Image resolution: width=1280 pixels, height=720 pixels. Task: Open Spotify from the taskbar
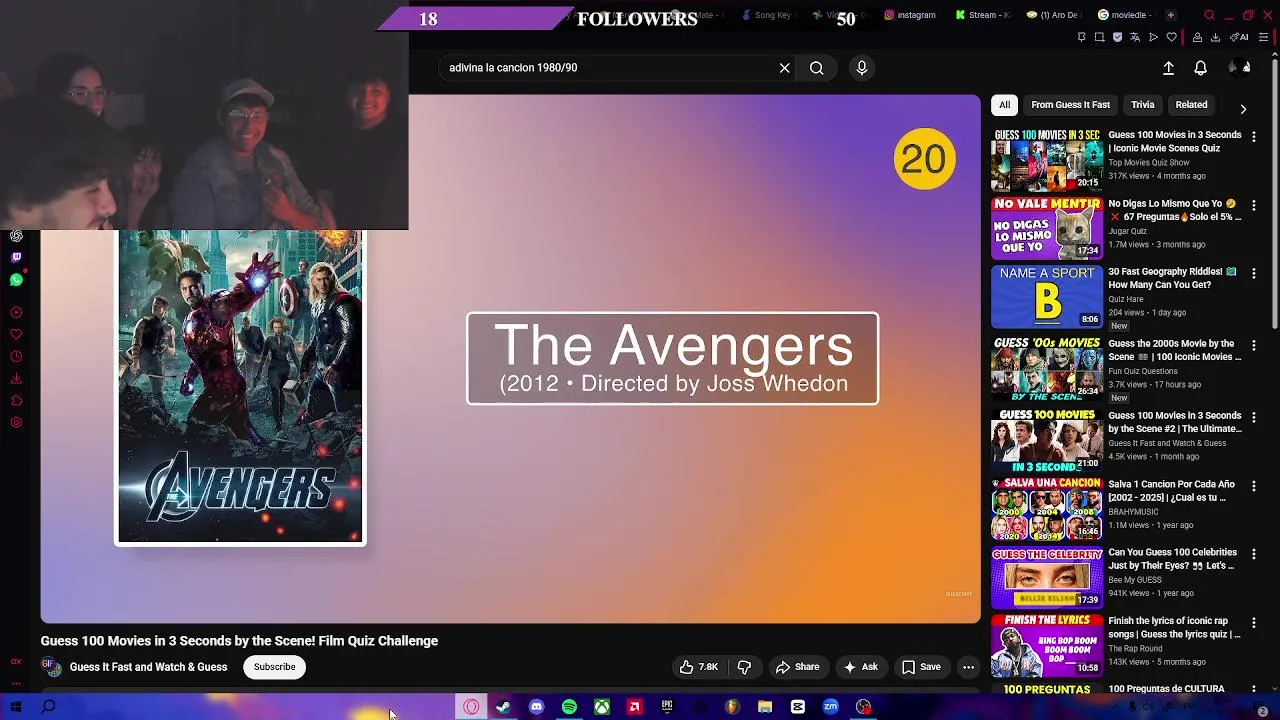pos(569,707)
